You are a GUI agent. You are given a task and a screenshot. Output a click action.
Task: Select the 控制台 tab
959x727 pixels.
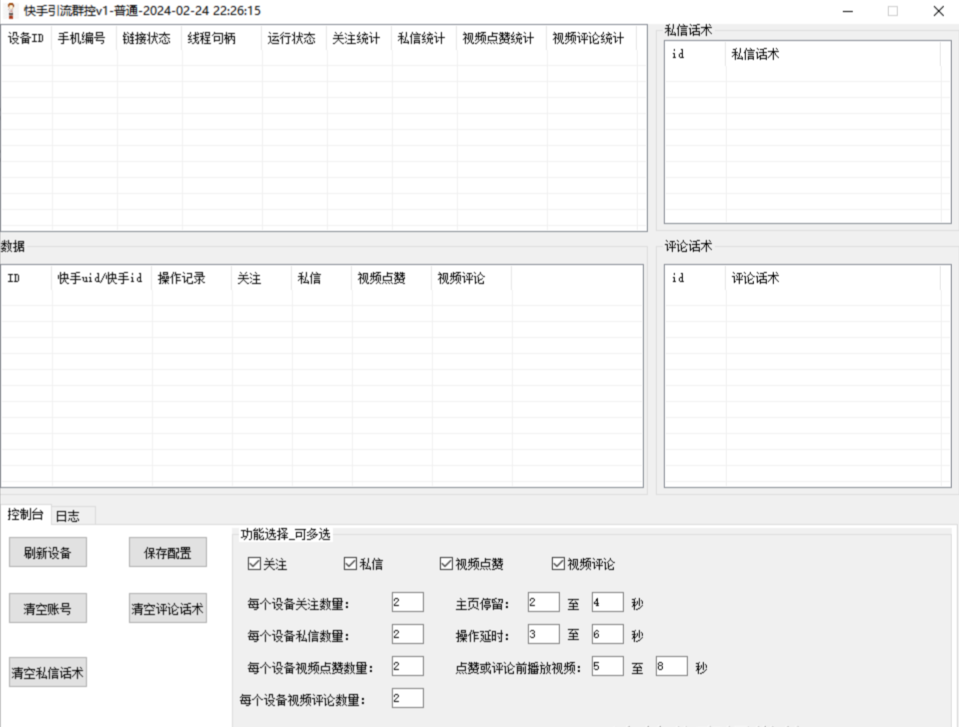coord(26,515)
